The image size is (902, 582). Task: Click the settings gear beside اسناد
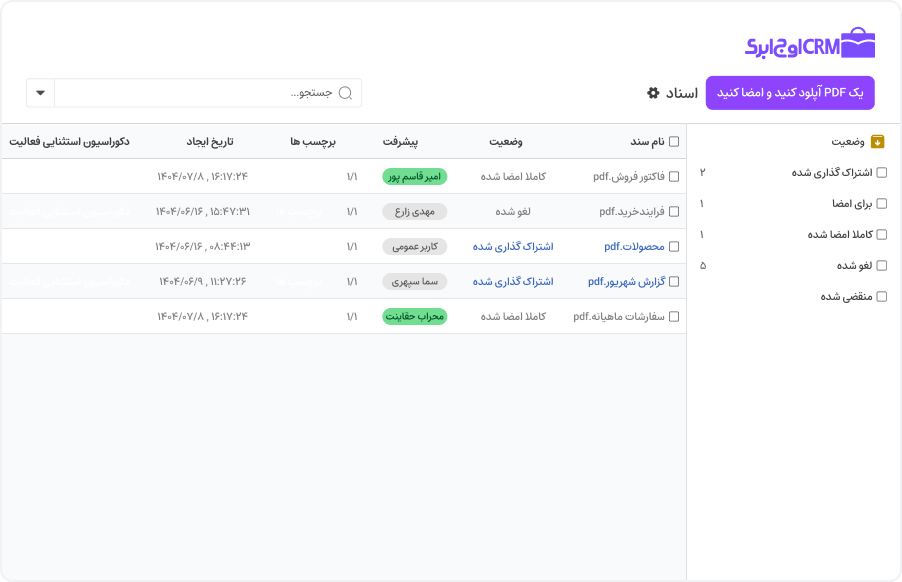coord(653,93)
